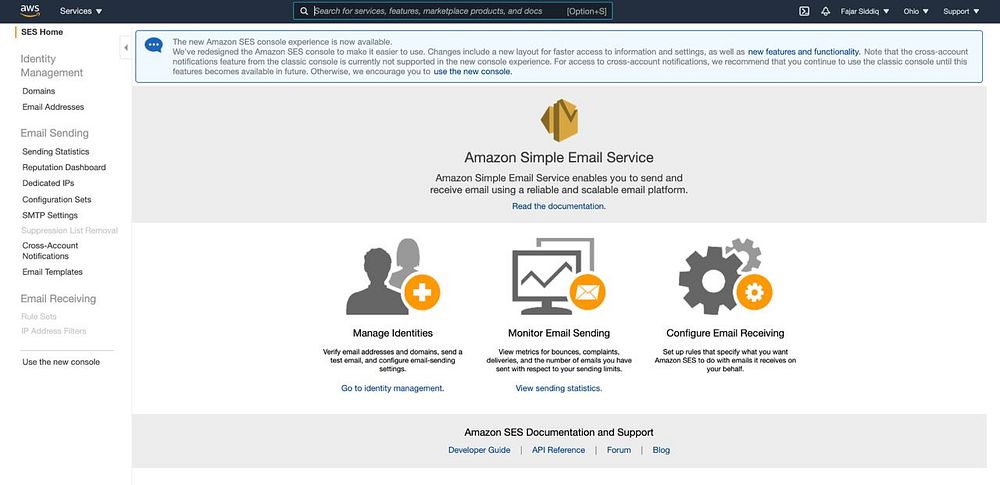Open the Support dropdown menu
This screenshot has width=1000, height=485.
coord(961,11)
